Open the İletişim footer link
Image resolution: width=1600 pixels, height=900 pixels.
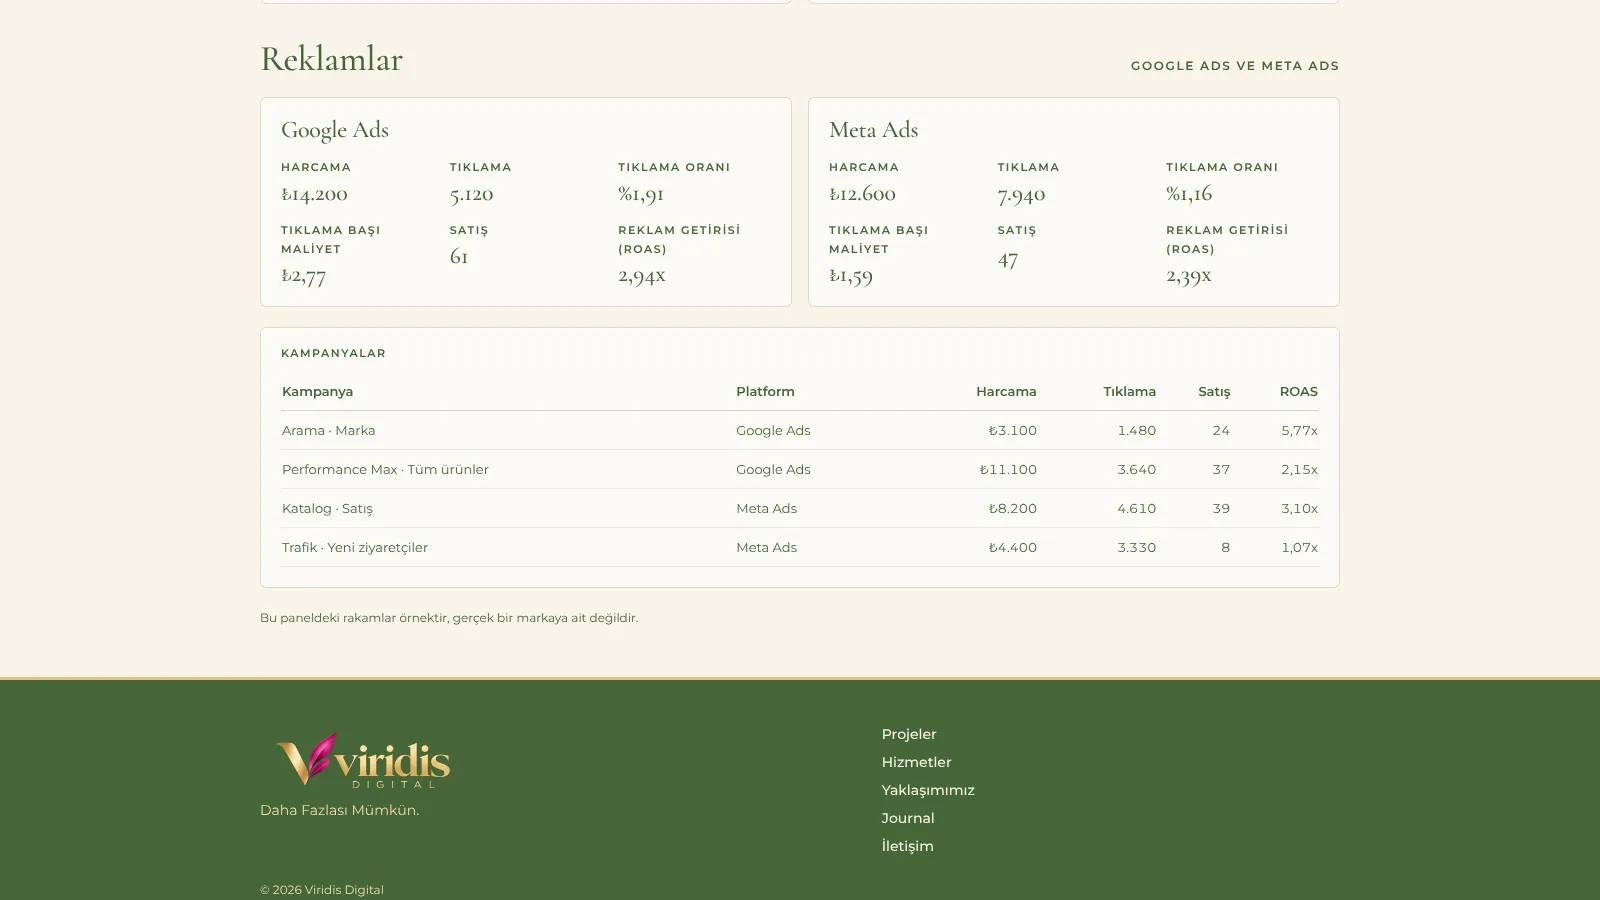tap(907, 846)
